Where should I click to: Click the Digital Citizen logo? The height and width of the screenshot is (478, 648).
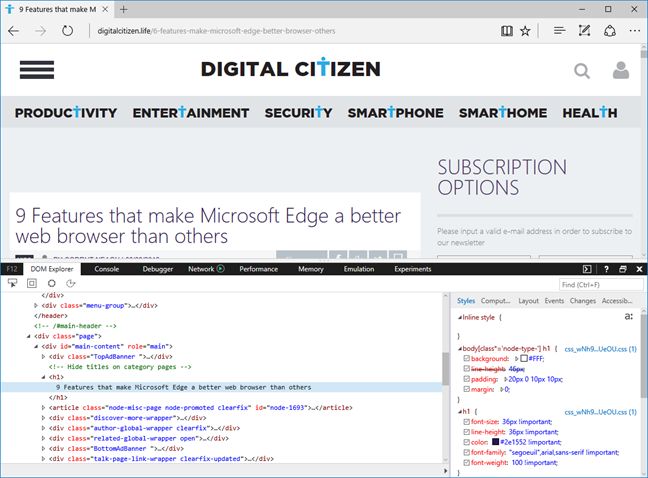click(291, 69)
